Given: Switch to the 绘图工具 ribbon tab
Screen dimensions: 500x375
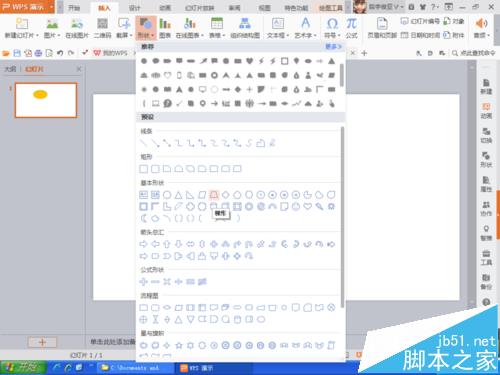Looking at the screenshot, I should point(330,7).
